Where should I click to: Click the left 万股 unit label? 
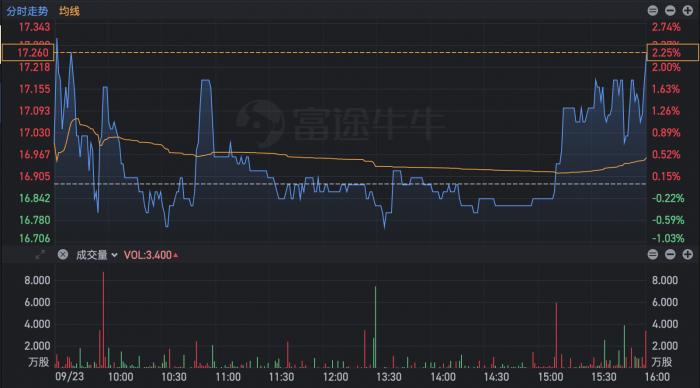coord(38,362)
